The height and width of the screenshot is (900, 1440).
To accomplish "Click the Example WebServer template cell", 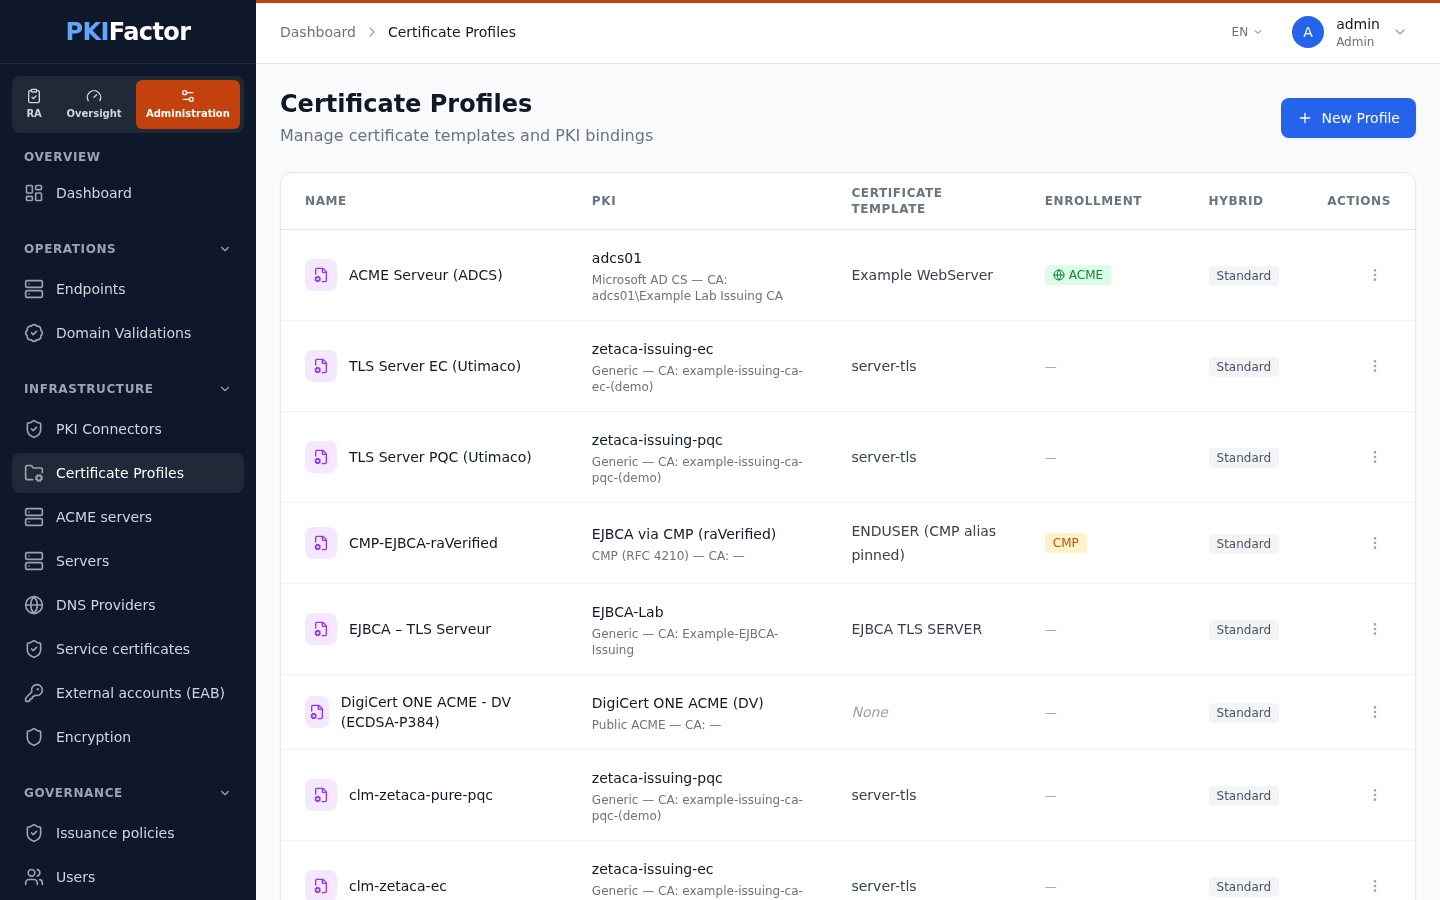I will tap(922, 275).
